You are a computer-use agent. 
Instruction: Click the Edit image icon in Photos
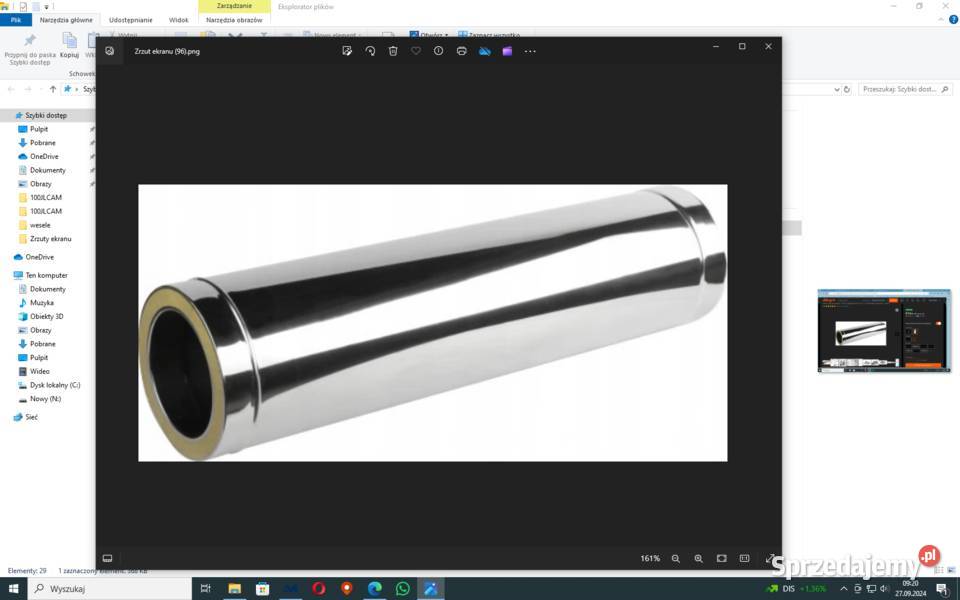347,51
